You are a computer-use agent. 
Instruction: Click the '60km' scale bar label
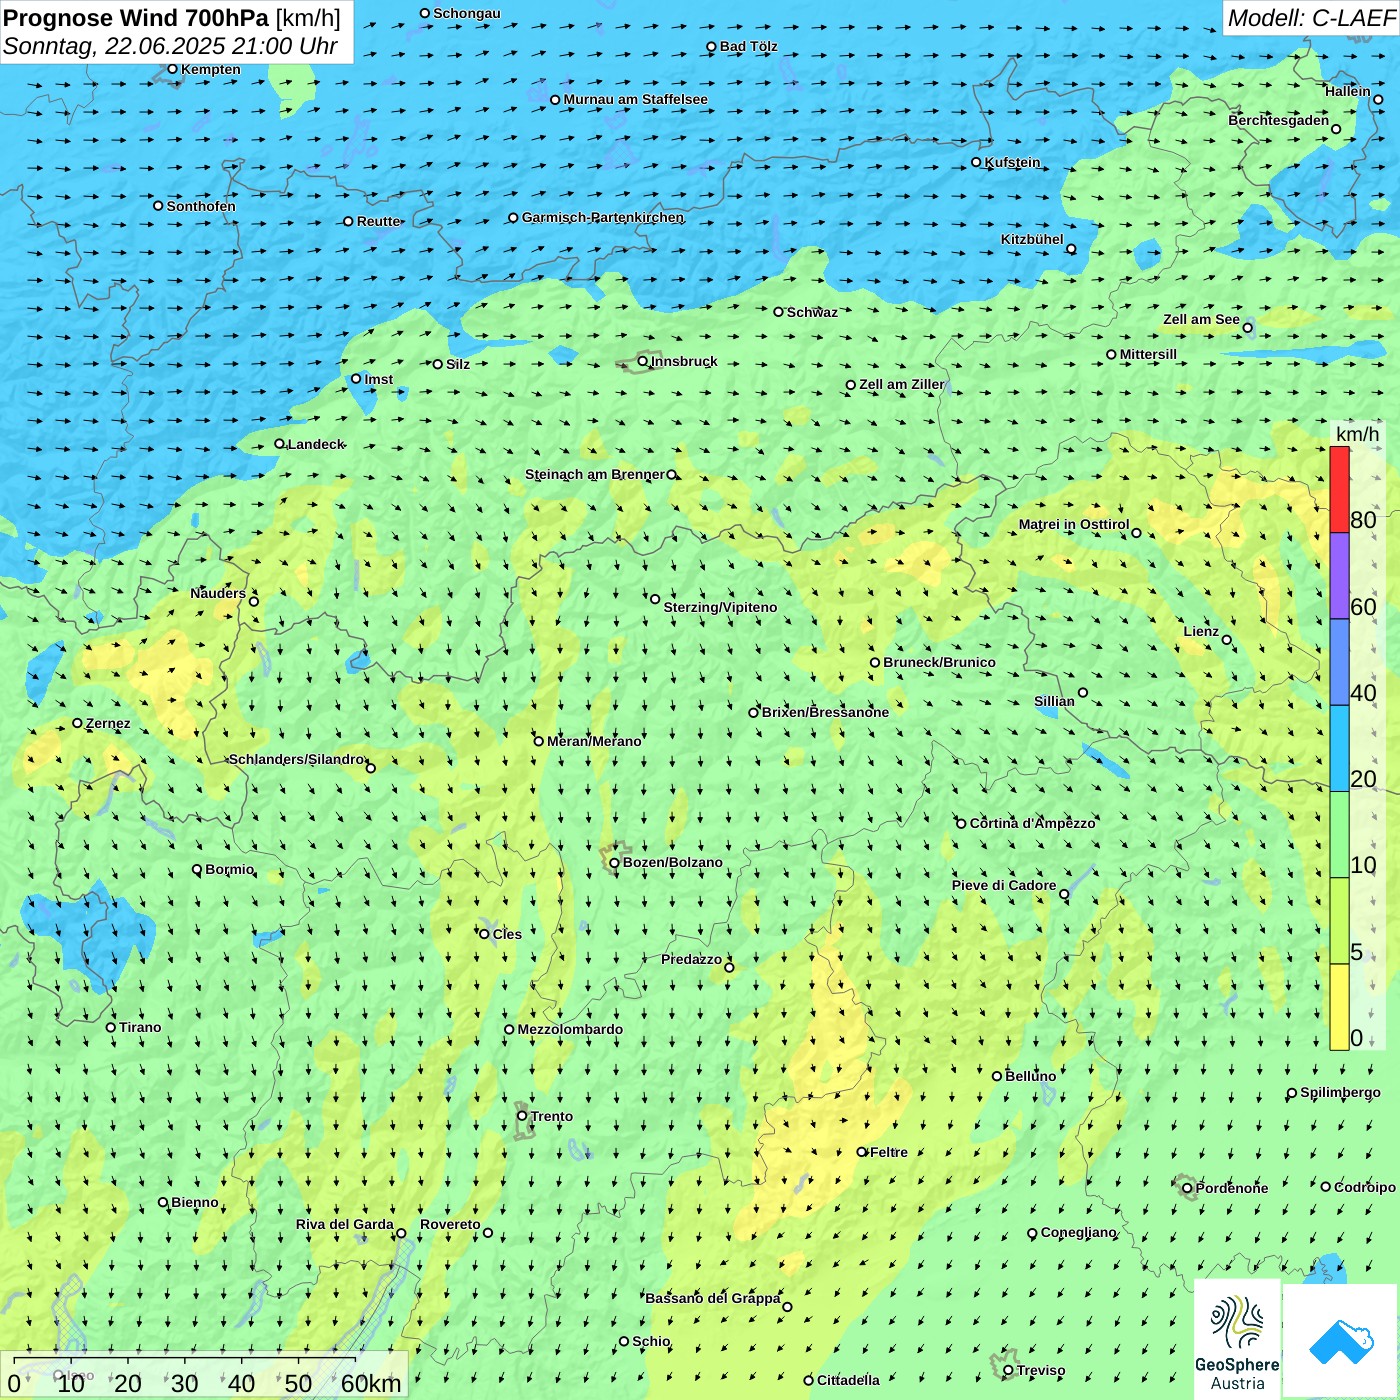click(371, 1383)
